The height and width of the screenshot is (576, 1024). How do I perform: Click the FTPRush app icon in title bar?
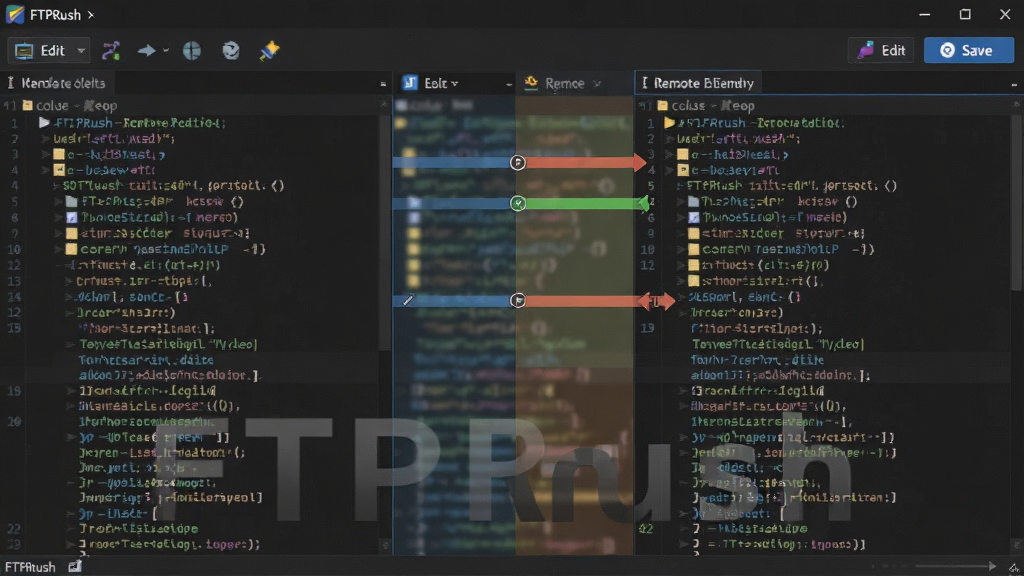point(14,14)
